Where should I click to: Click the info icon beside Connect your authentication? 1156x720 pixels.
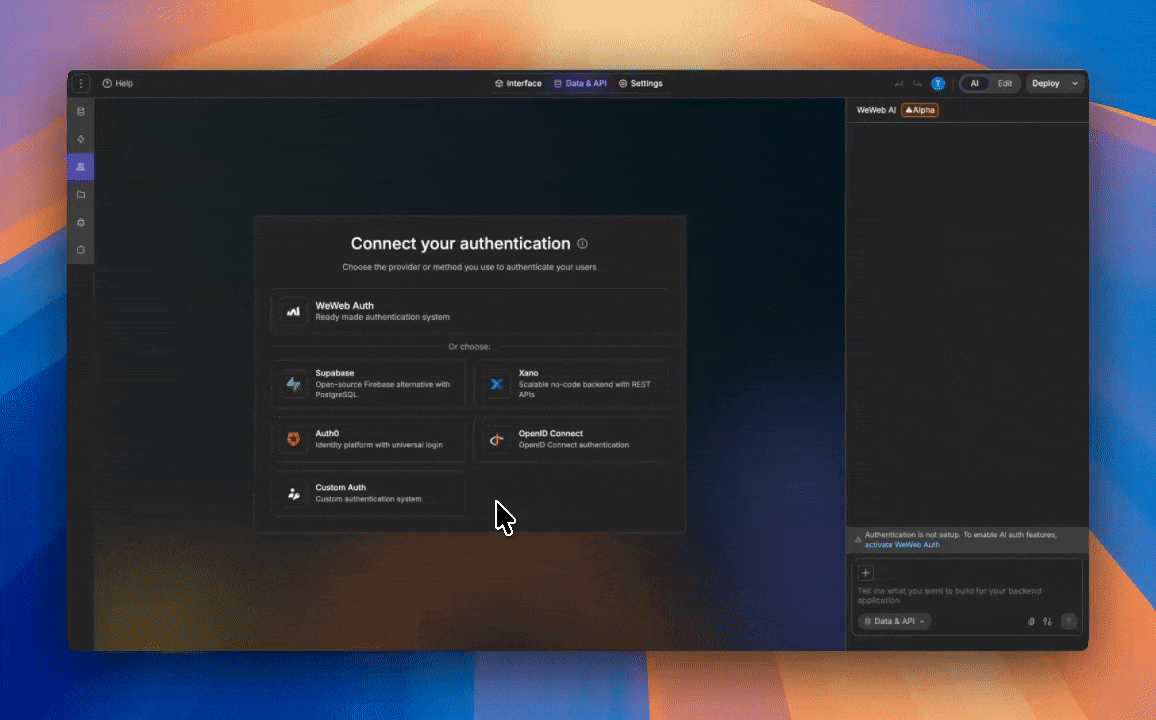[582, 243]
